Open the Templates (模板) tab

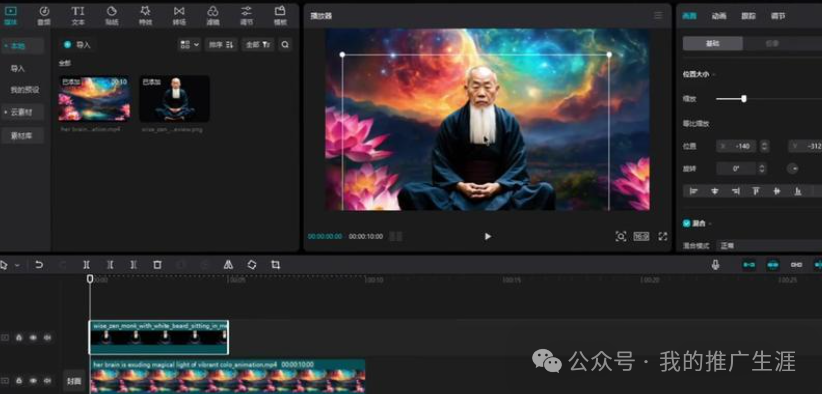click(x=280, y=15)
